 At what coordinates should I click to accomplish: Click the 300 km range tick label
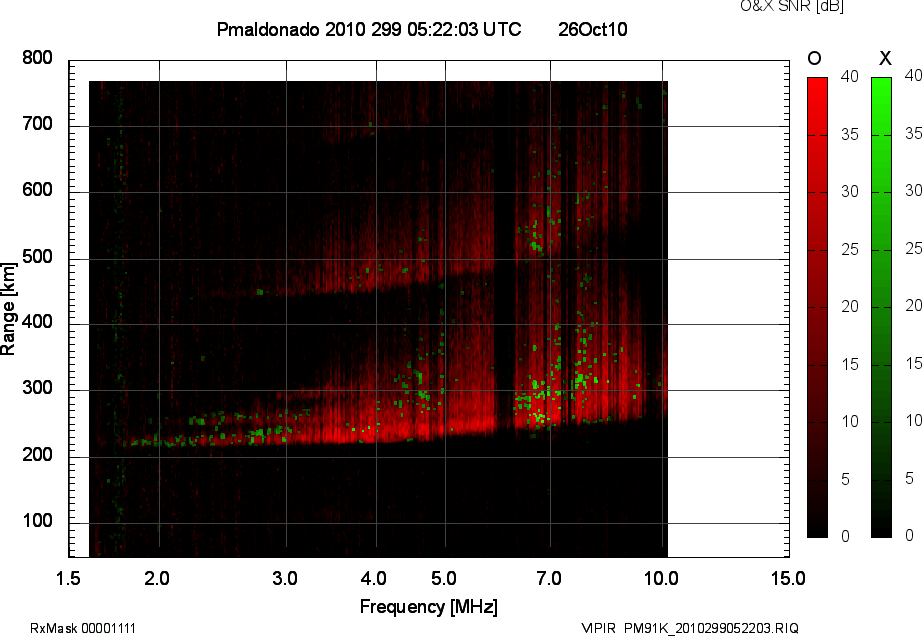pyautogui.click(x=37, y=388)
